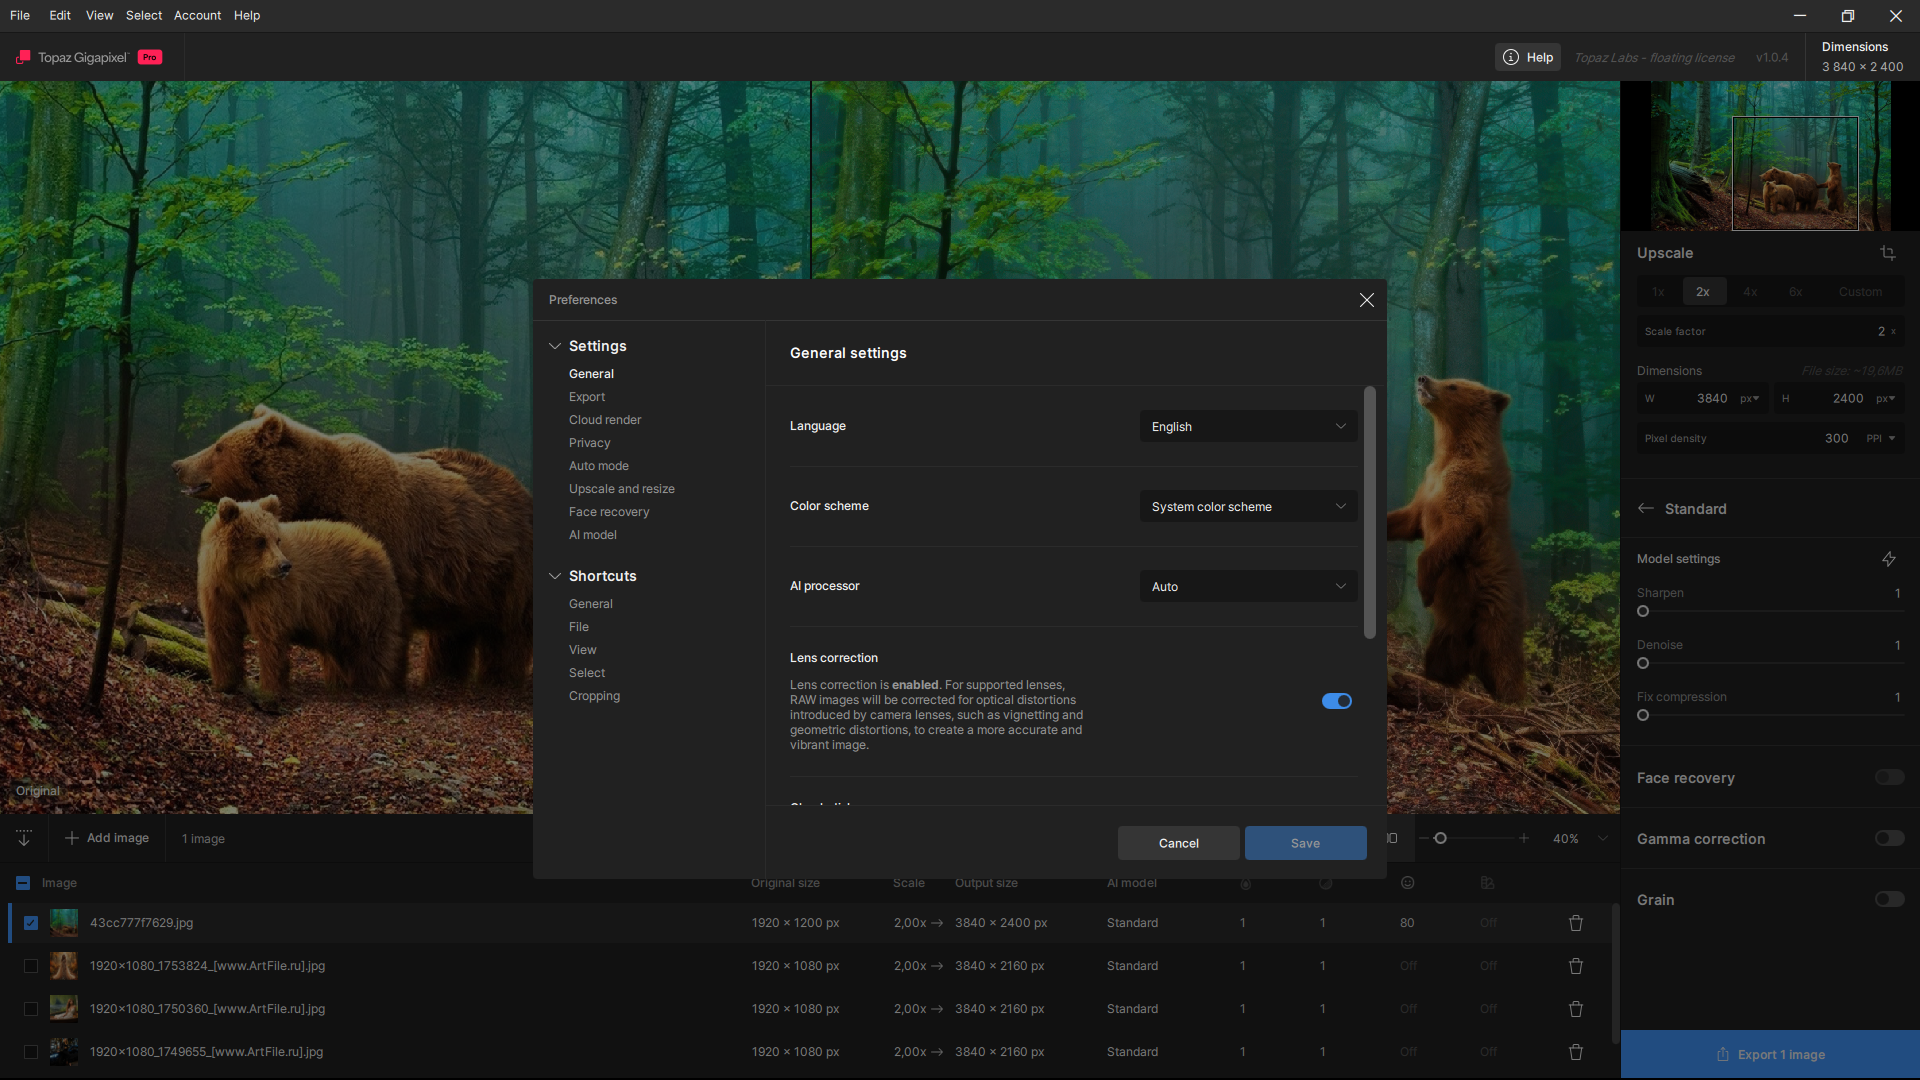Click the collapse panel arrow icon near Add image
Viewport: 1920px width, 1080px height.
pos(24,838)
